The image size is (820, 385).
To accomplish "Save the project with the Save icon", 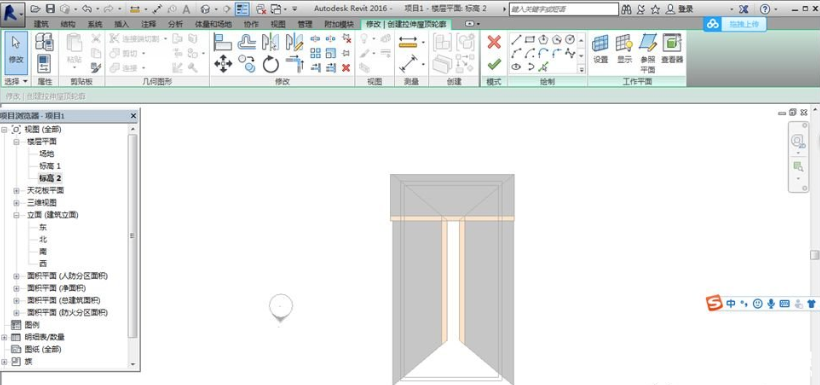I will [x=50, y=9].
